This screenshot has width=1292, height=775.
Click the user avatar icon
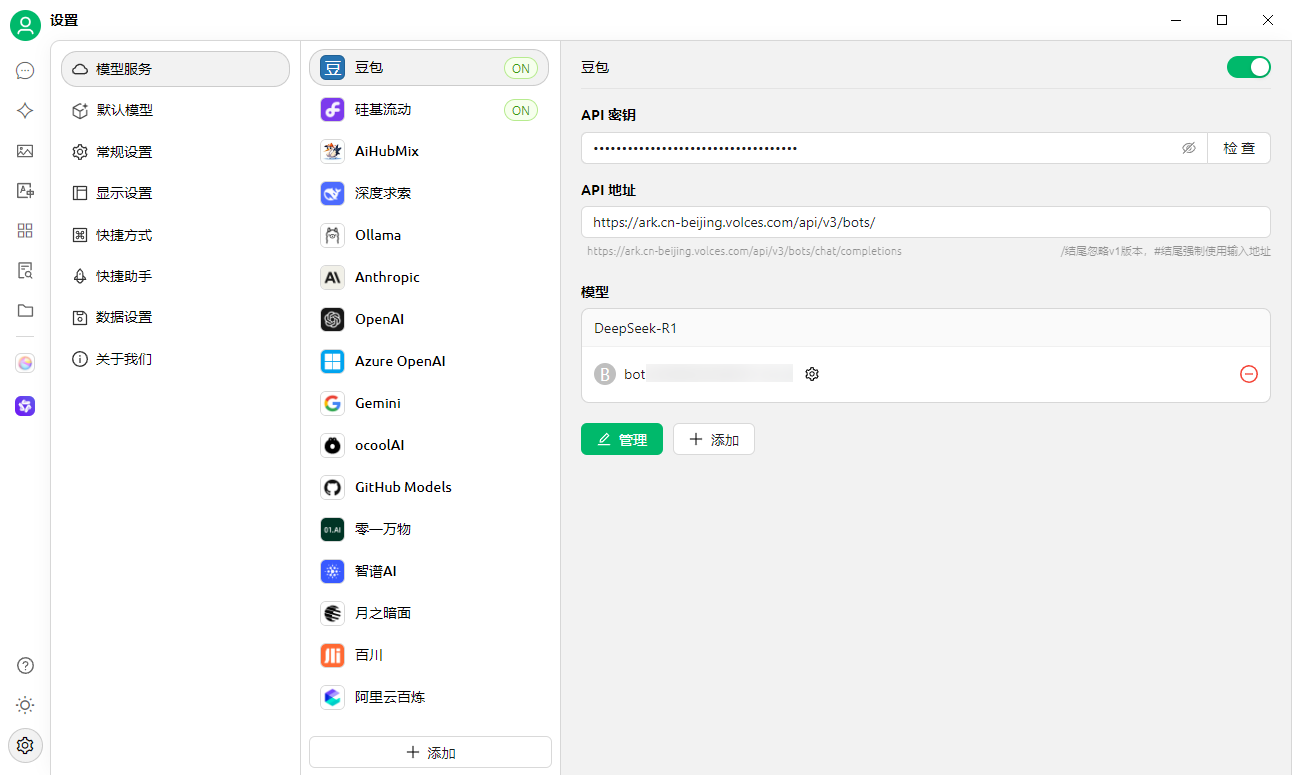(25, 25)
